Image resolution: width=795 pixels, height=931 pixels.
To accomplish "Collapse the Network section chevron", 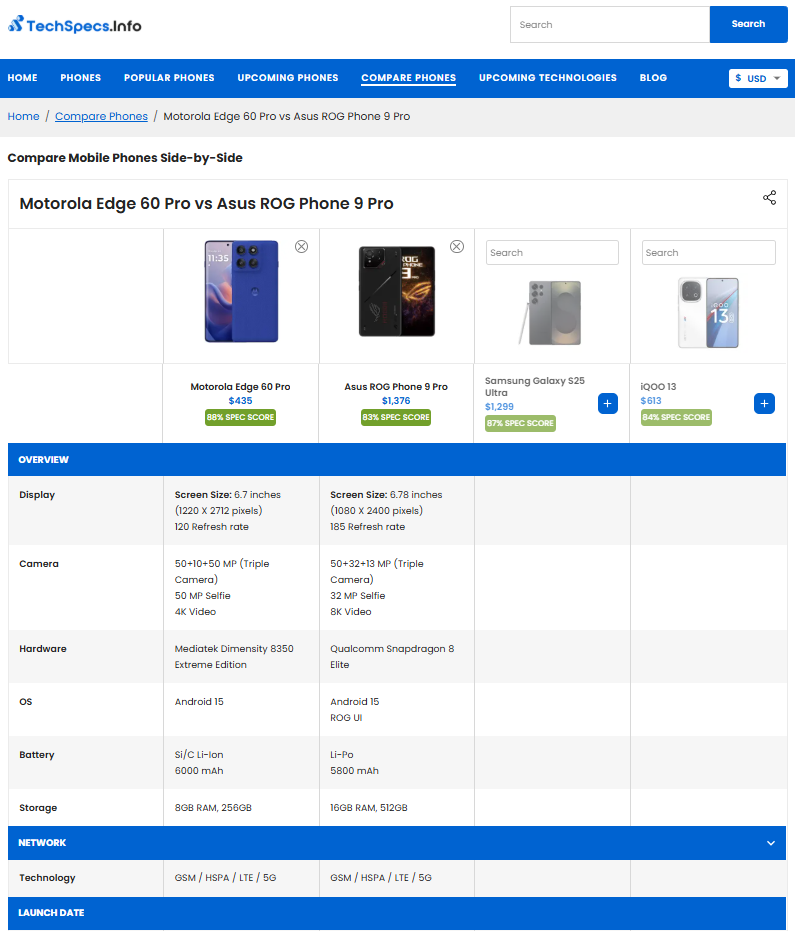I will pos(771,843).
